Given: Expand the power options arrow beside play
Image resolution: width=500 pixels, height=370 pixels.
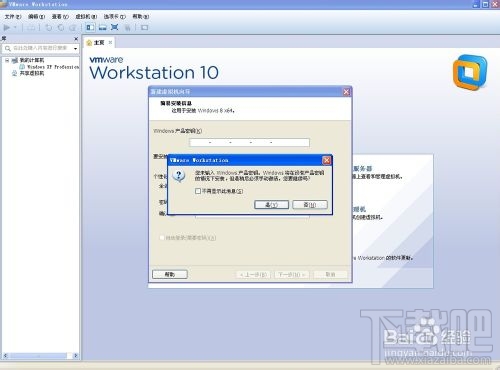Looking at the screenshot, I should click(15, 28).
